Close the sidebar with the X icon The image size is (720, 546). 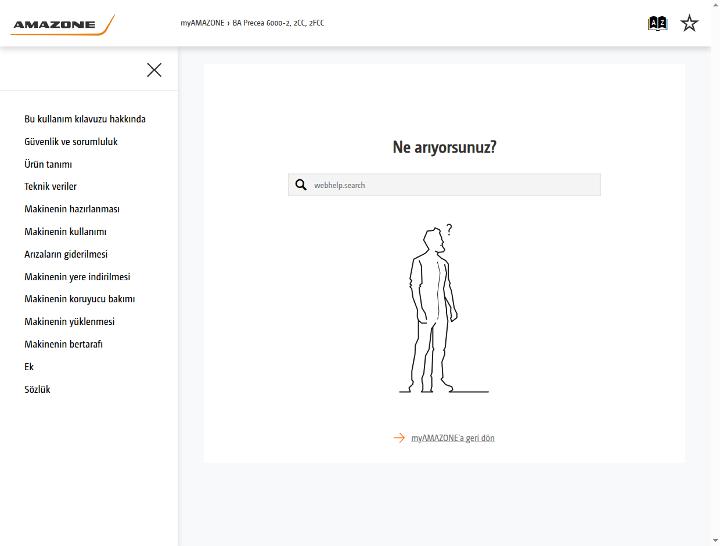click(154, 70)
